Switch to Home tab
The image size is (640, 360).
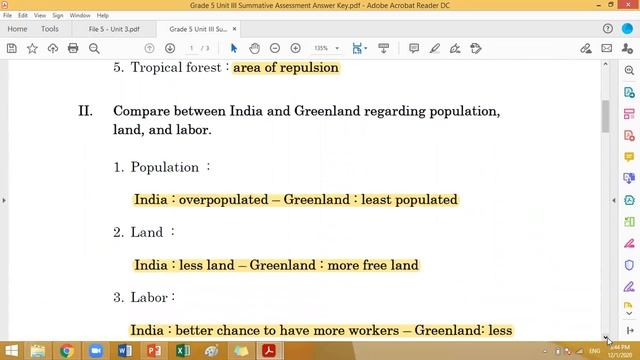tap(17, 29)
